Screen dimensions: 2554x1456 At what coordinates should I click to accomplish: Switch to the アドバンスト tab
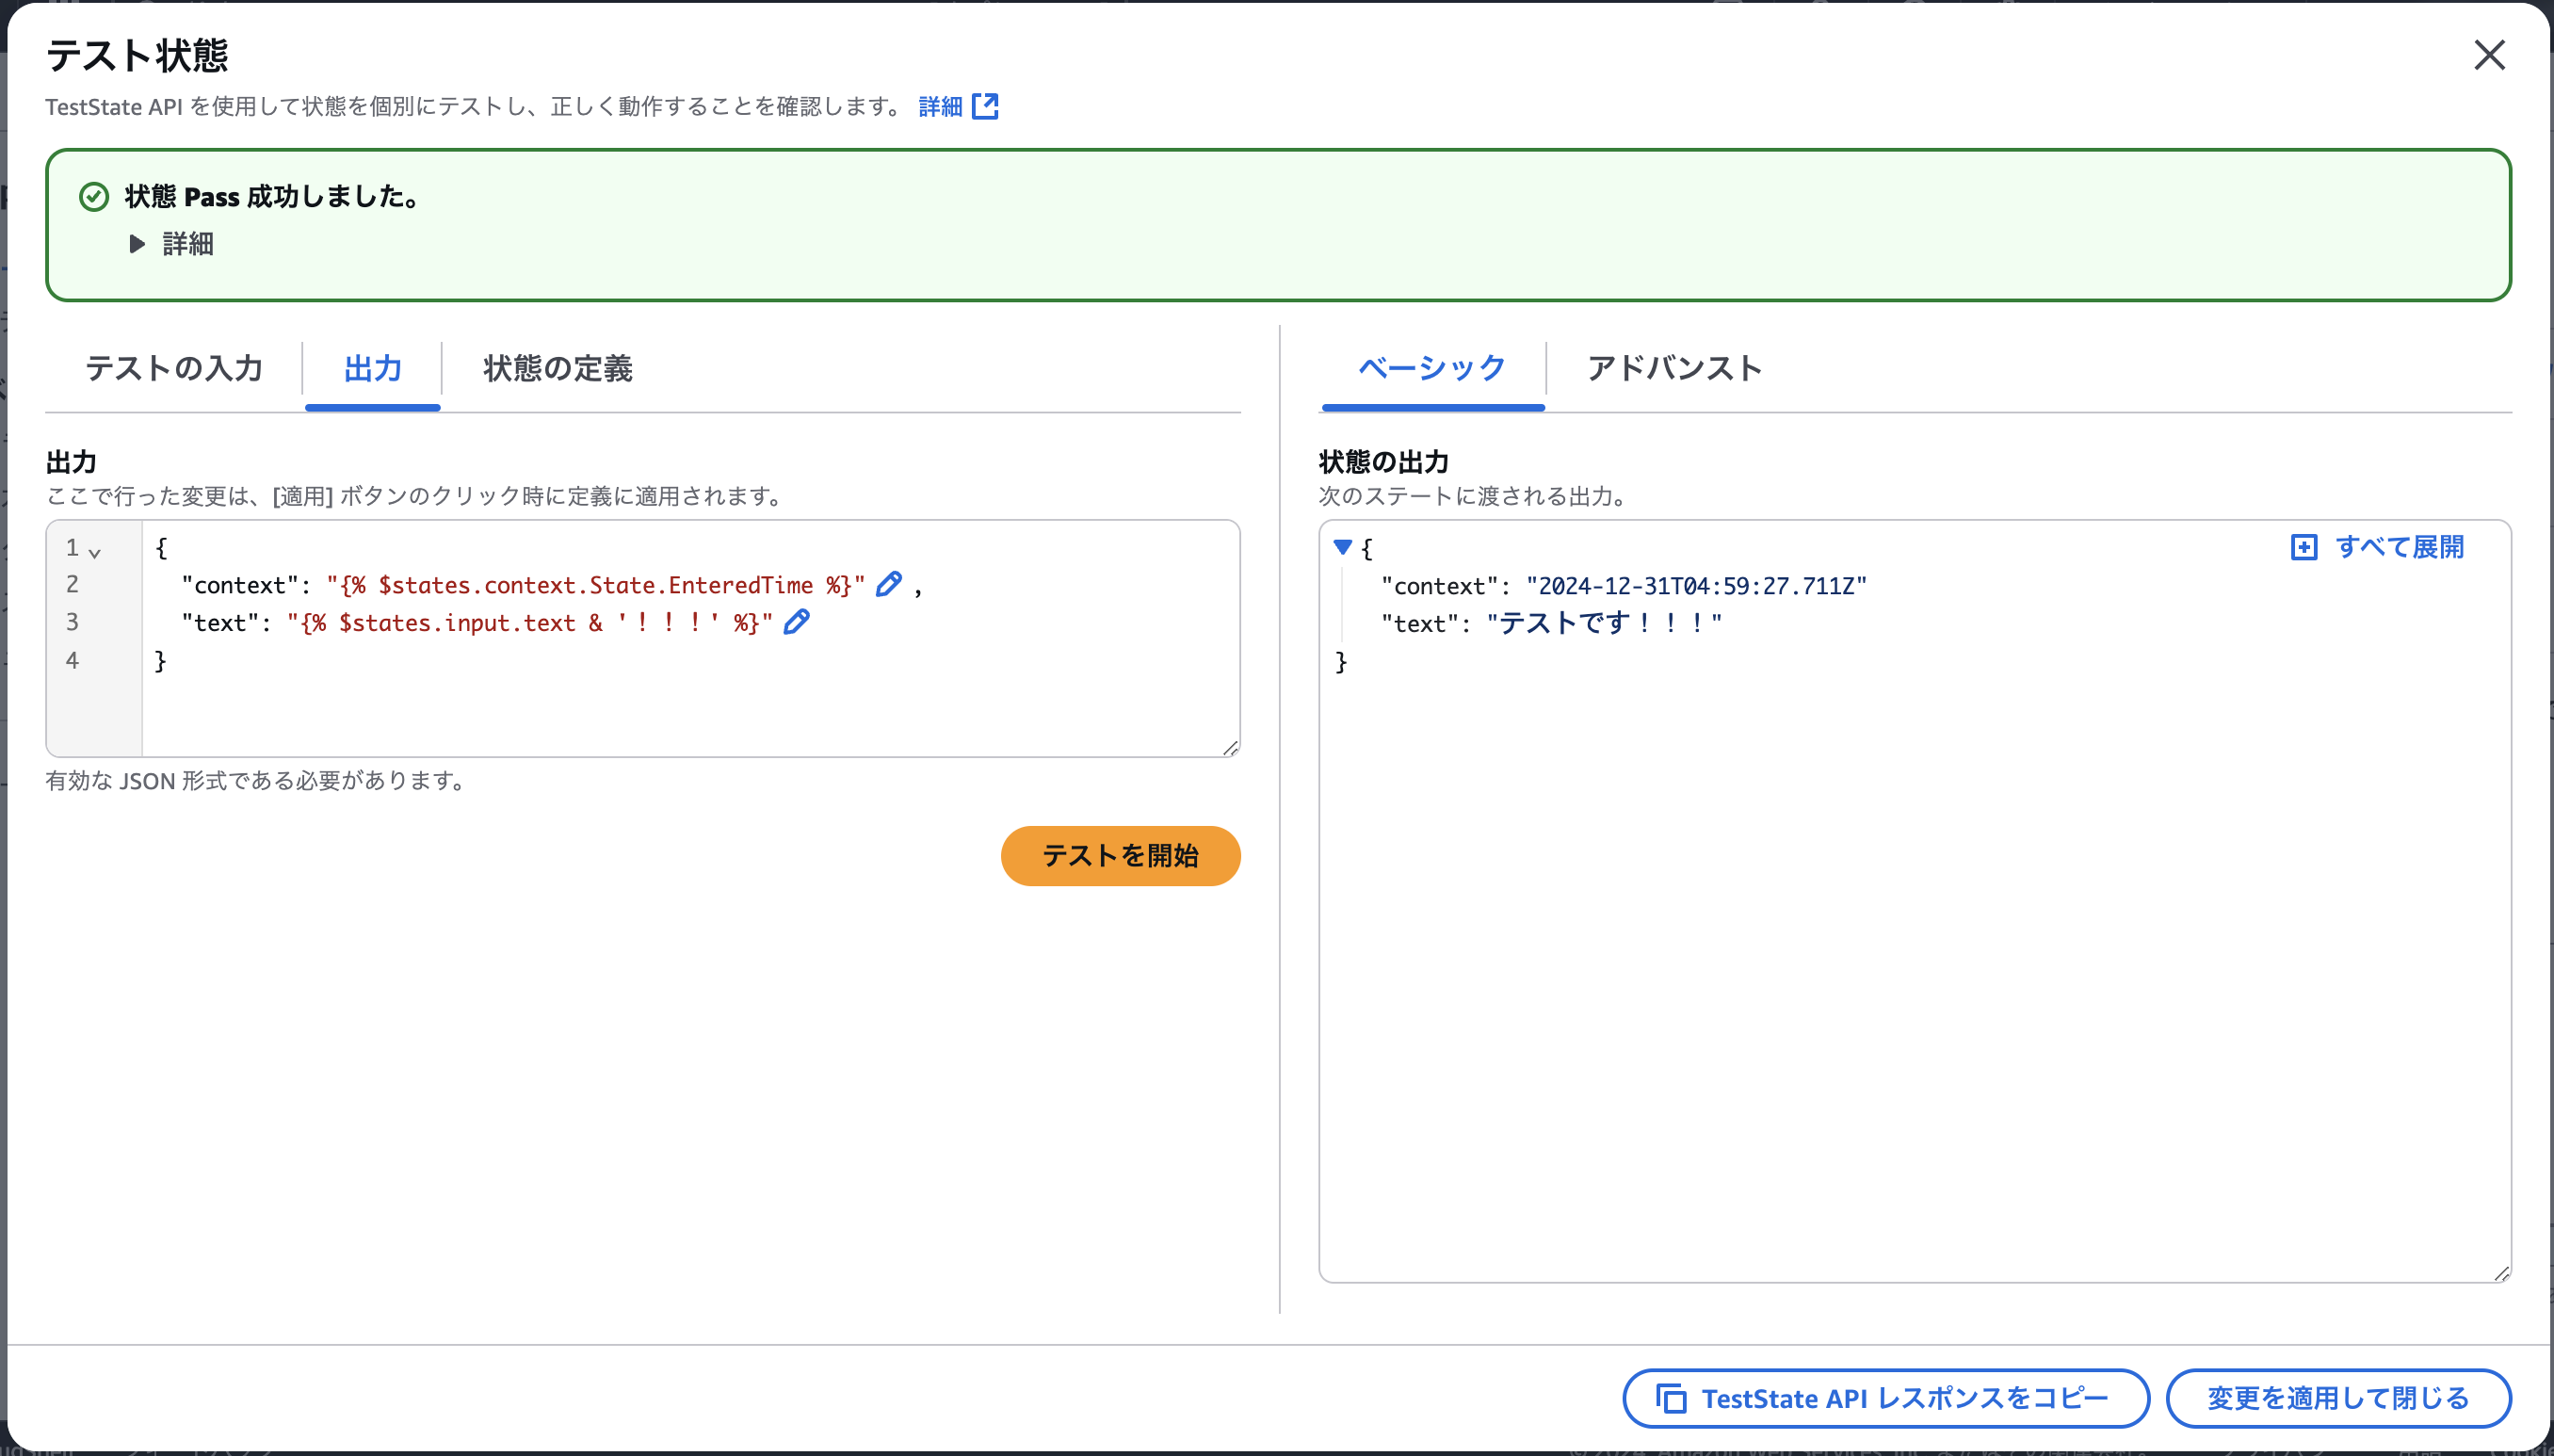pos(1674,369)
